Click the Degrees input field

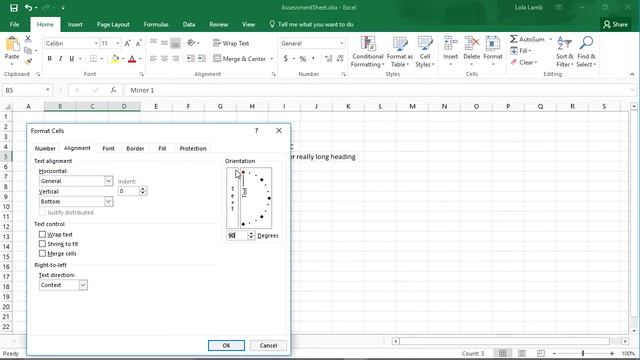coord(237,236)
